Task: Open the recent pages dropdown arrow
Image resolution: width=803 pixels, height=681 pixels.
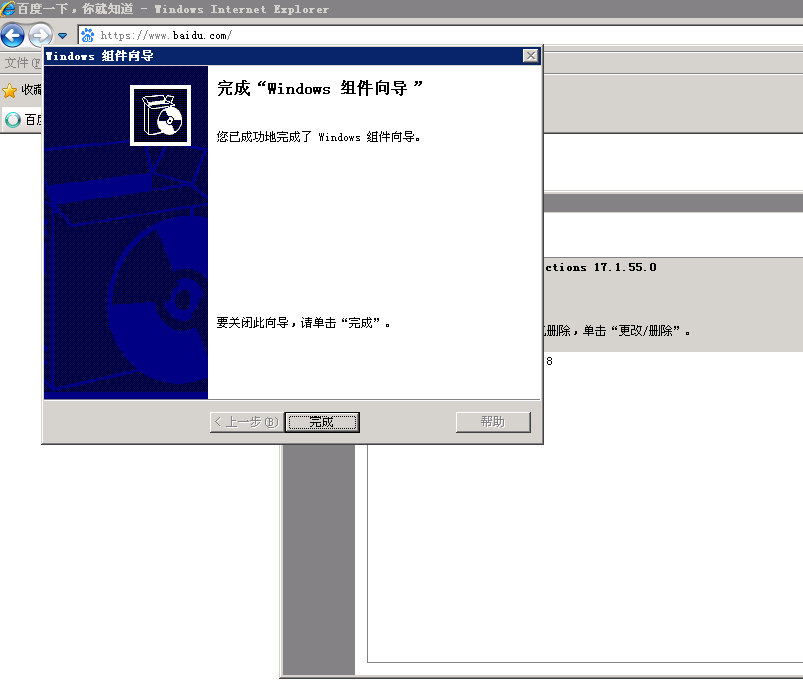Action: [62, 36]
